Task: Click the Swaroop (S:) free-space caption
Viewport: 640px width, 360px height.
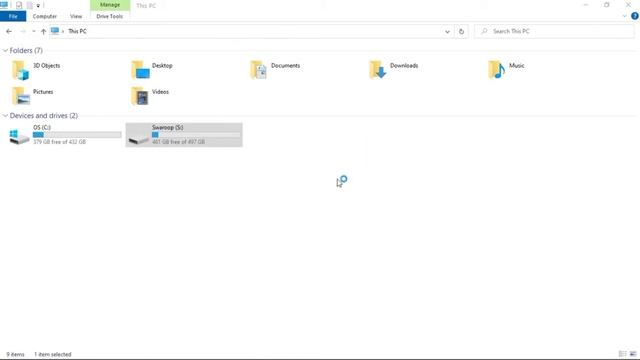Action: tap(178, 142)
